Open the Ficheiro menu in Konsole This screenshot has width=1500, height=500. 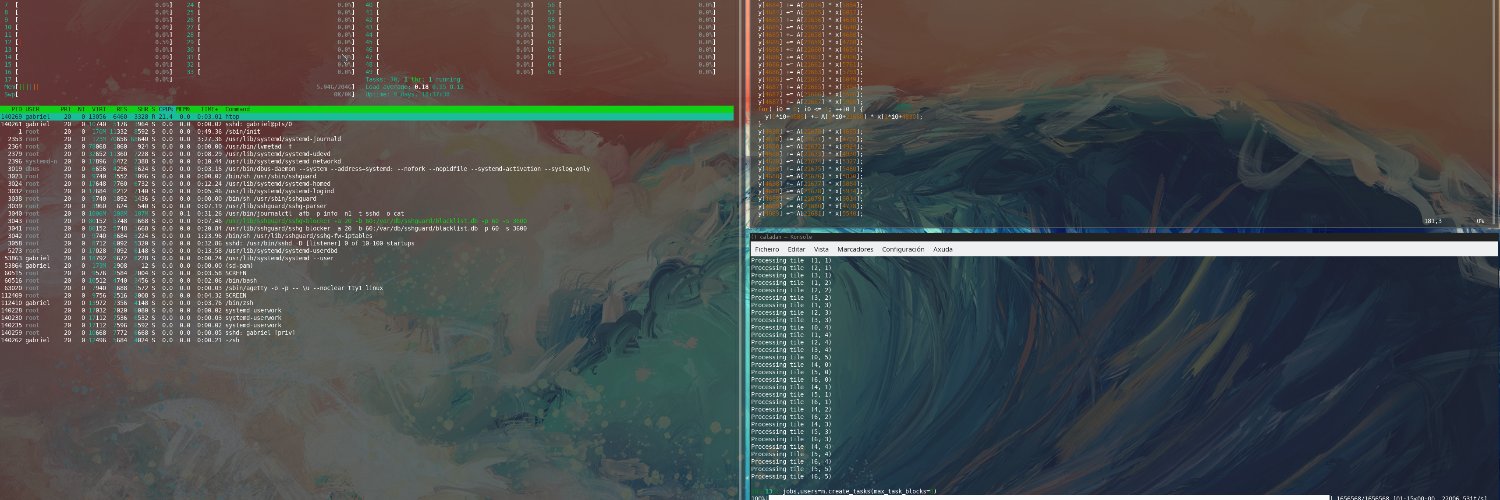767,249
